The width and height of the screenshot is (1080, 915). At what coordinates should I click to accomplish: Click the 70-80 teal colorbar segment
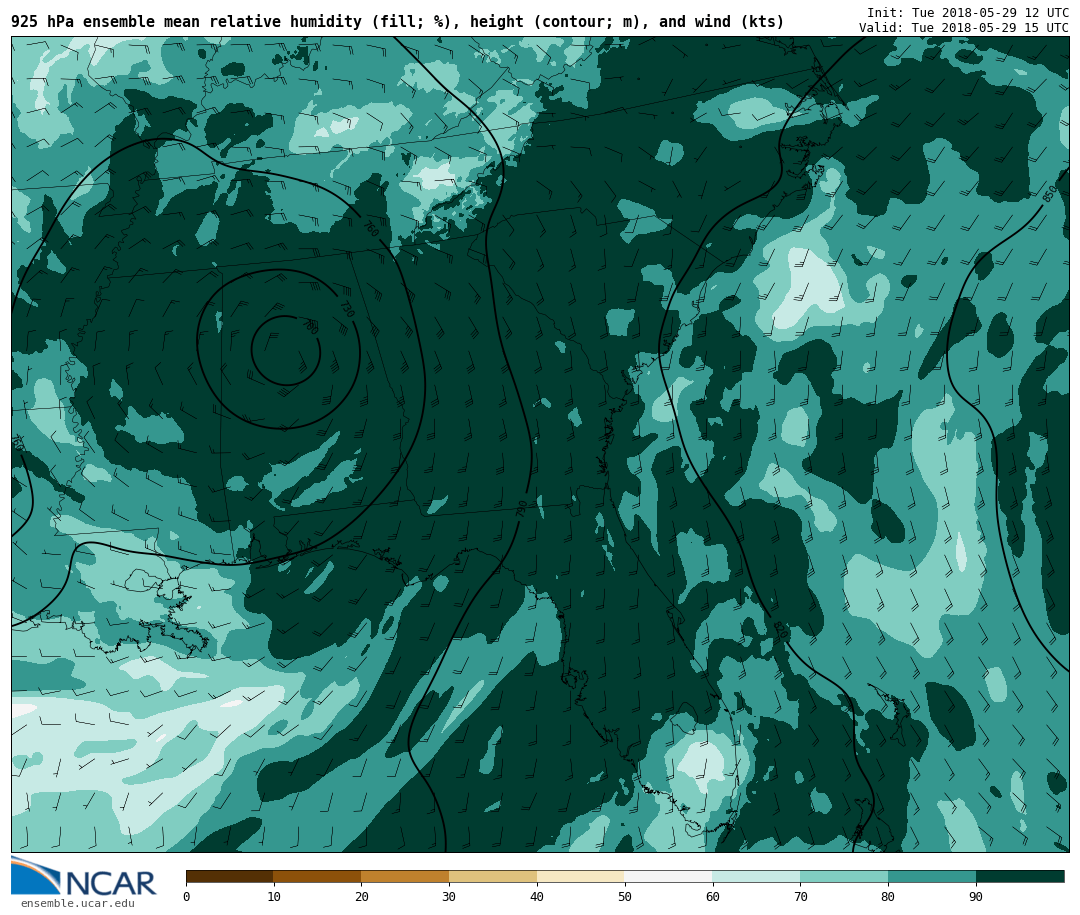coord(844,876)
